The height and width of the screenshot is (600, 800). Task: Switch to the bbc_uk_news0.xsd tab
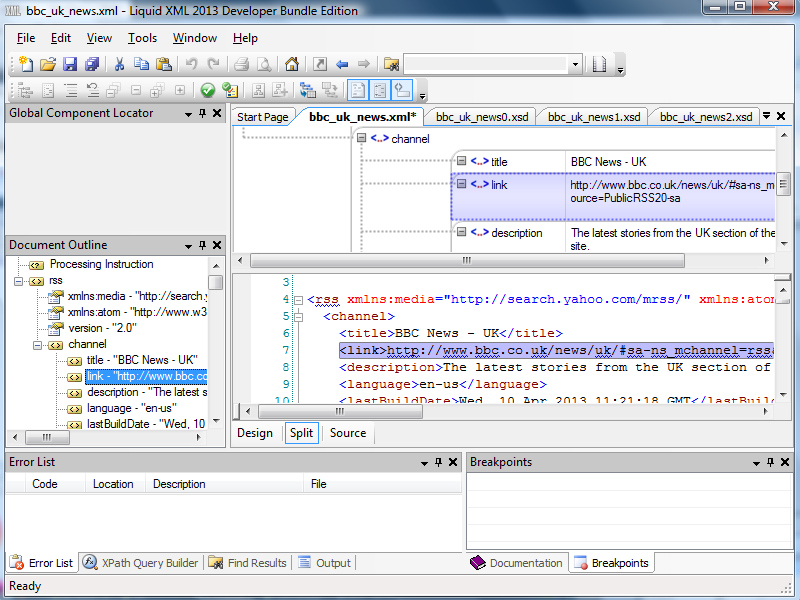click(x=482, y=117)
